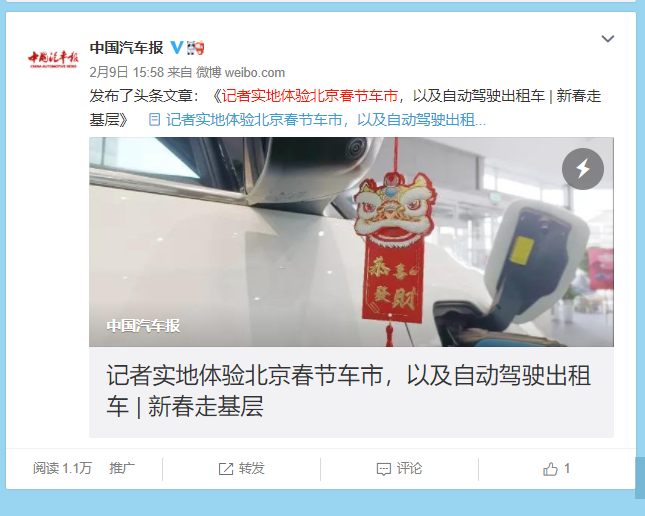Open the lion-dance ornament article thumbnail

351,242
